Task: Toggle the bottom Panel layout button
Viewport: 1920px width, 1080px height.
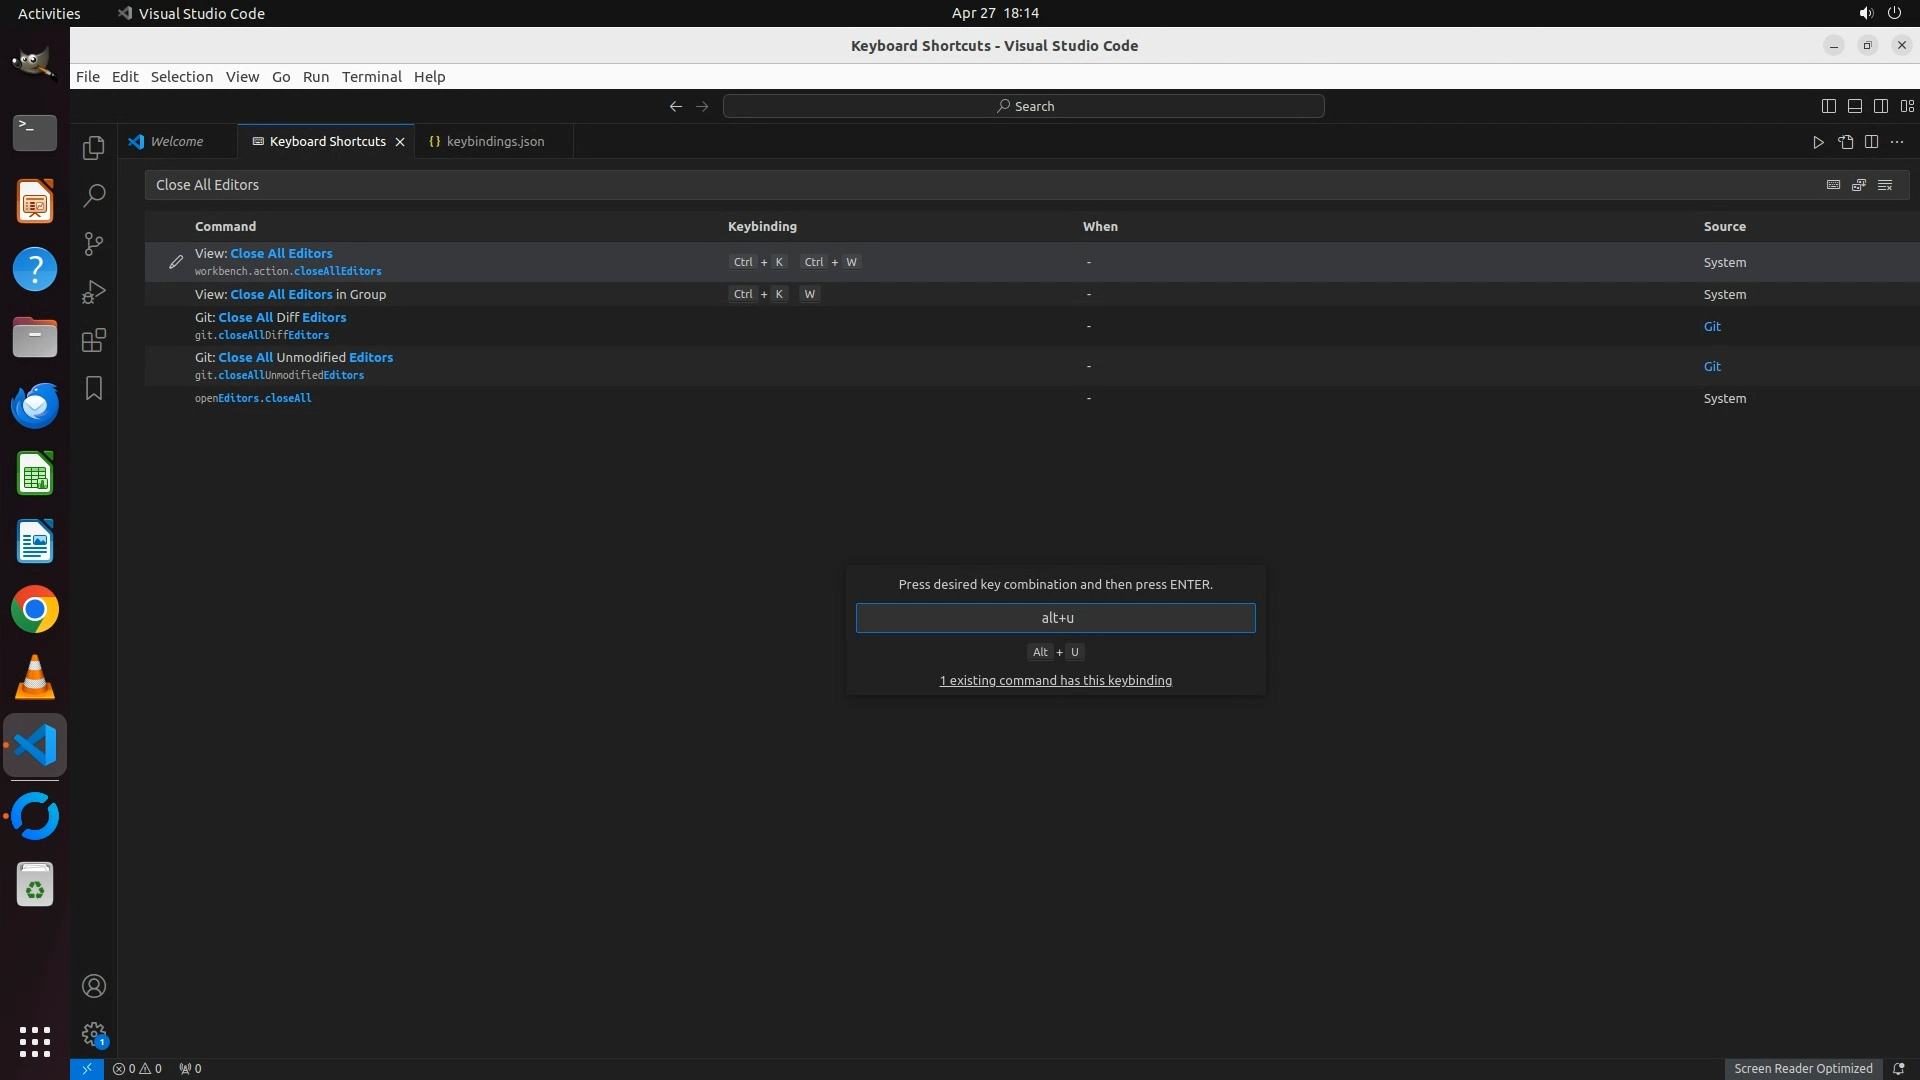Action: click(x=1854, y=106)
